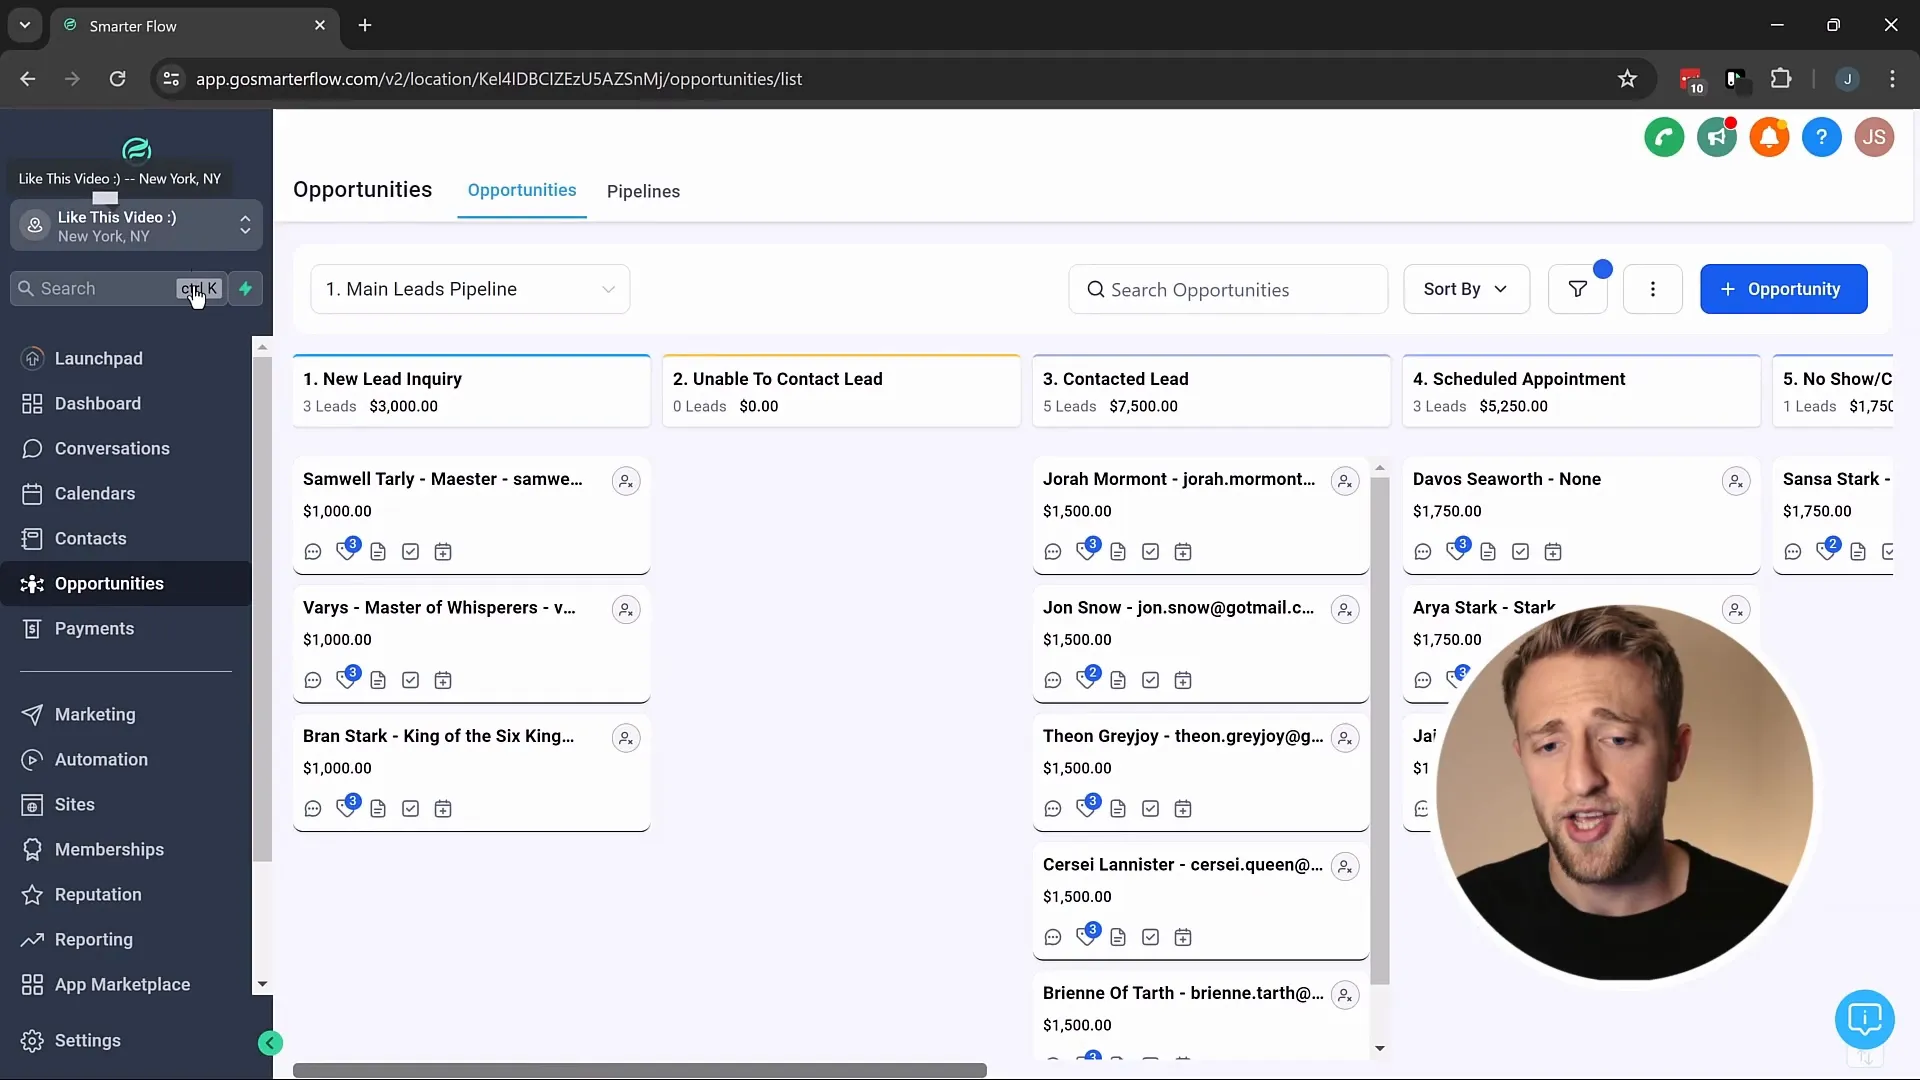
Task: Open tasks icon on Jorah Mormont card
Action: (1151, 552)
